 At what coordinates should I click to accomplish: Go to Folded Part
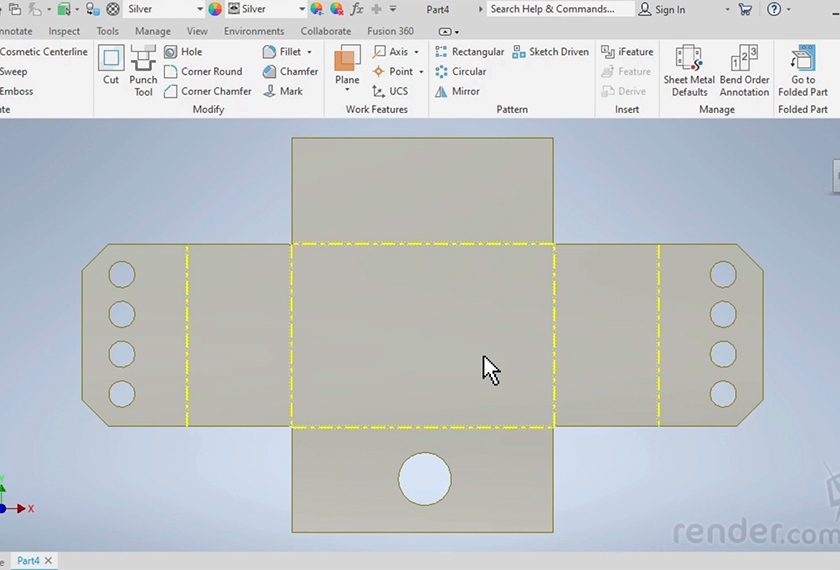click(803, 70)
